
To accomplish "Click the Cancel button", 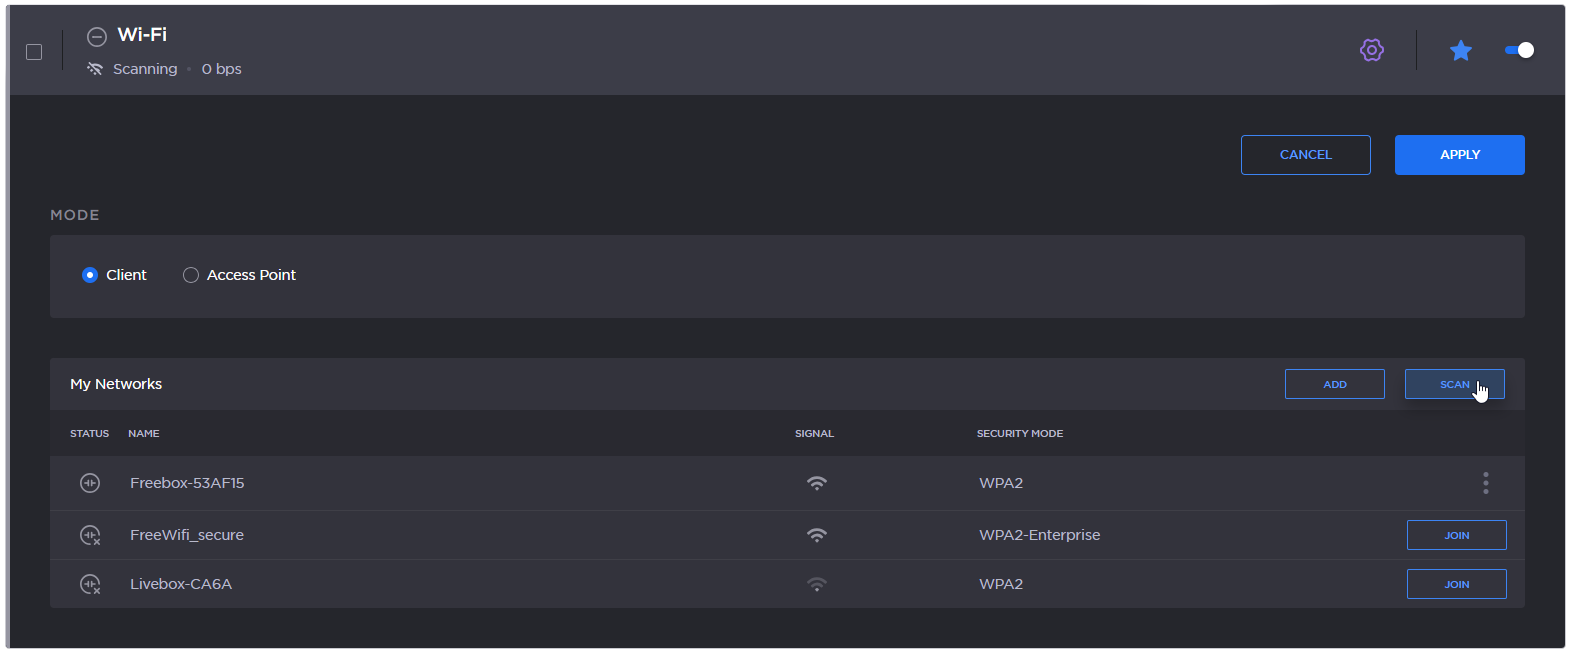I will coord(1305,155).
